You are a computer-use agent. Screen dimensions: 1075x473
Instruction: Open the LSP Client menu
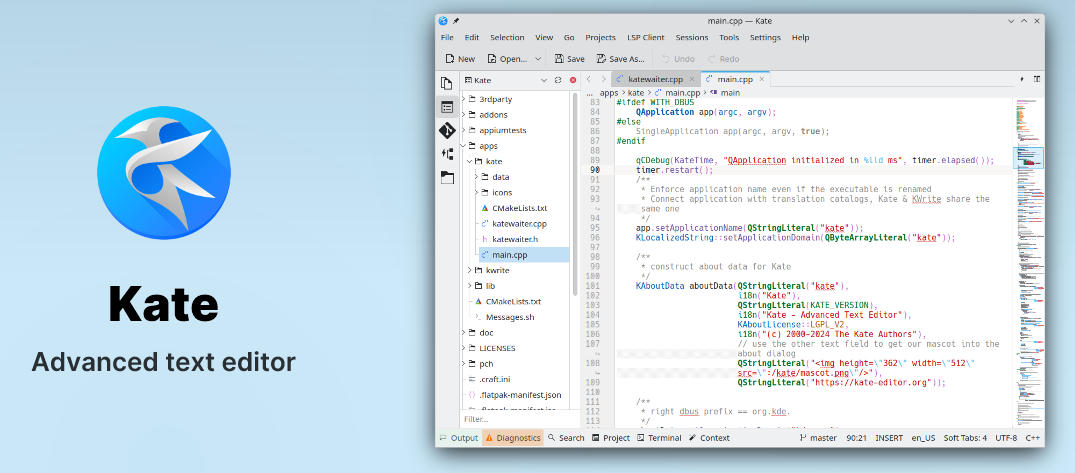tap(646, 38)
